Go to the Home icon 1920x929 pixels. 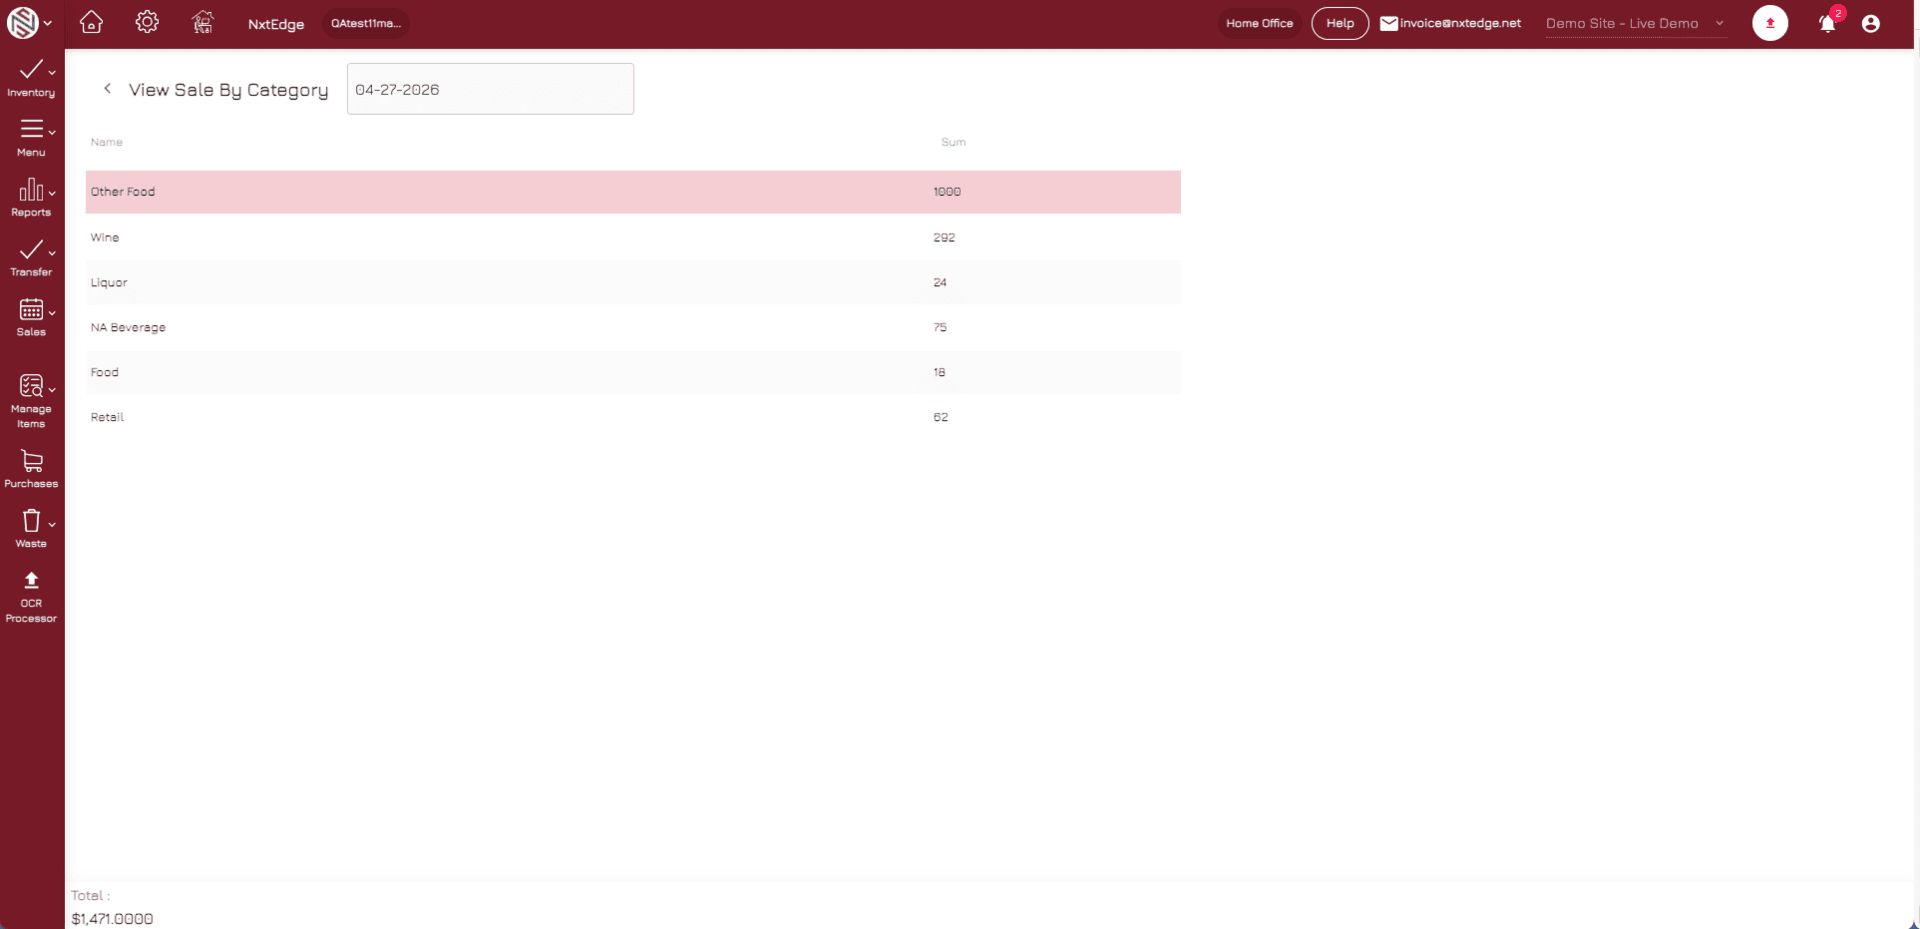tap(91, 22)
